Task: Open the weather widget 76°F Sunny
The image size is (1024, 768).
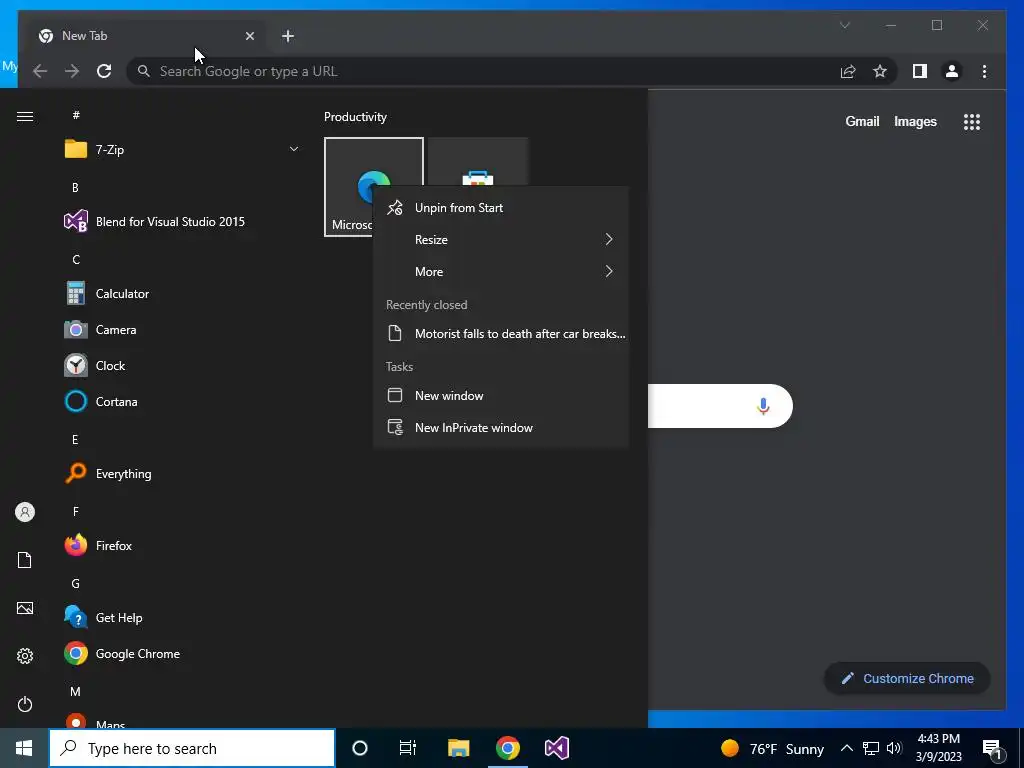Action: (773, 748)
